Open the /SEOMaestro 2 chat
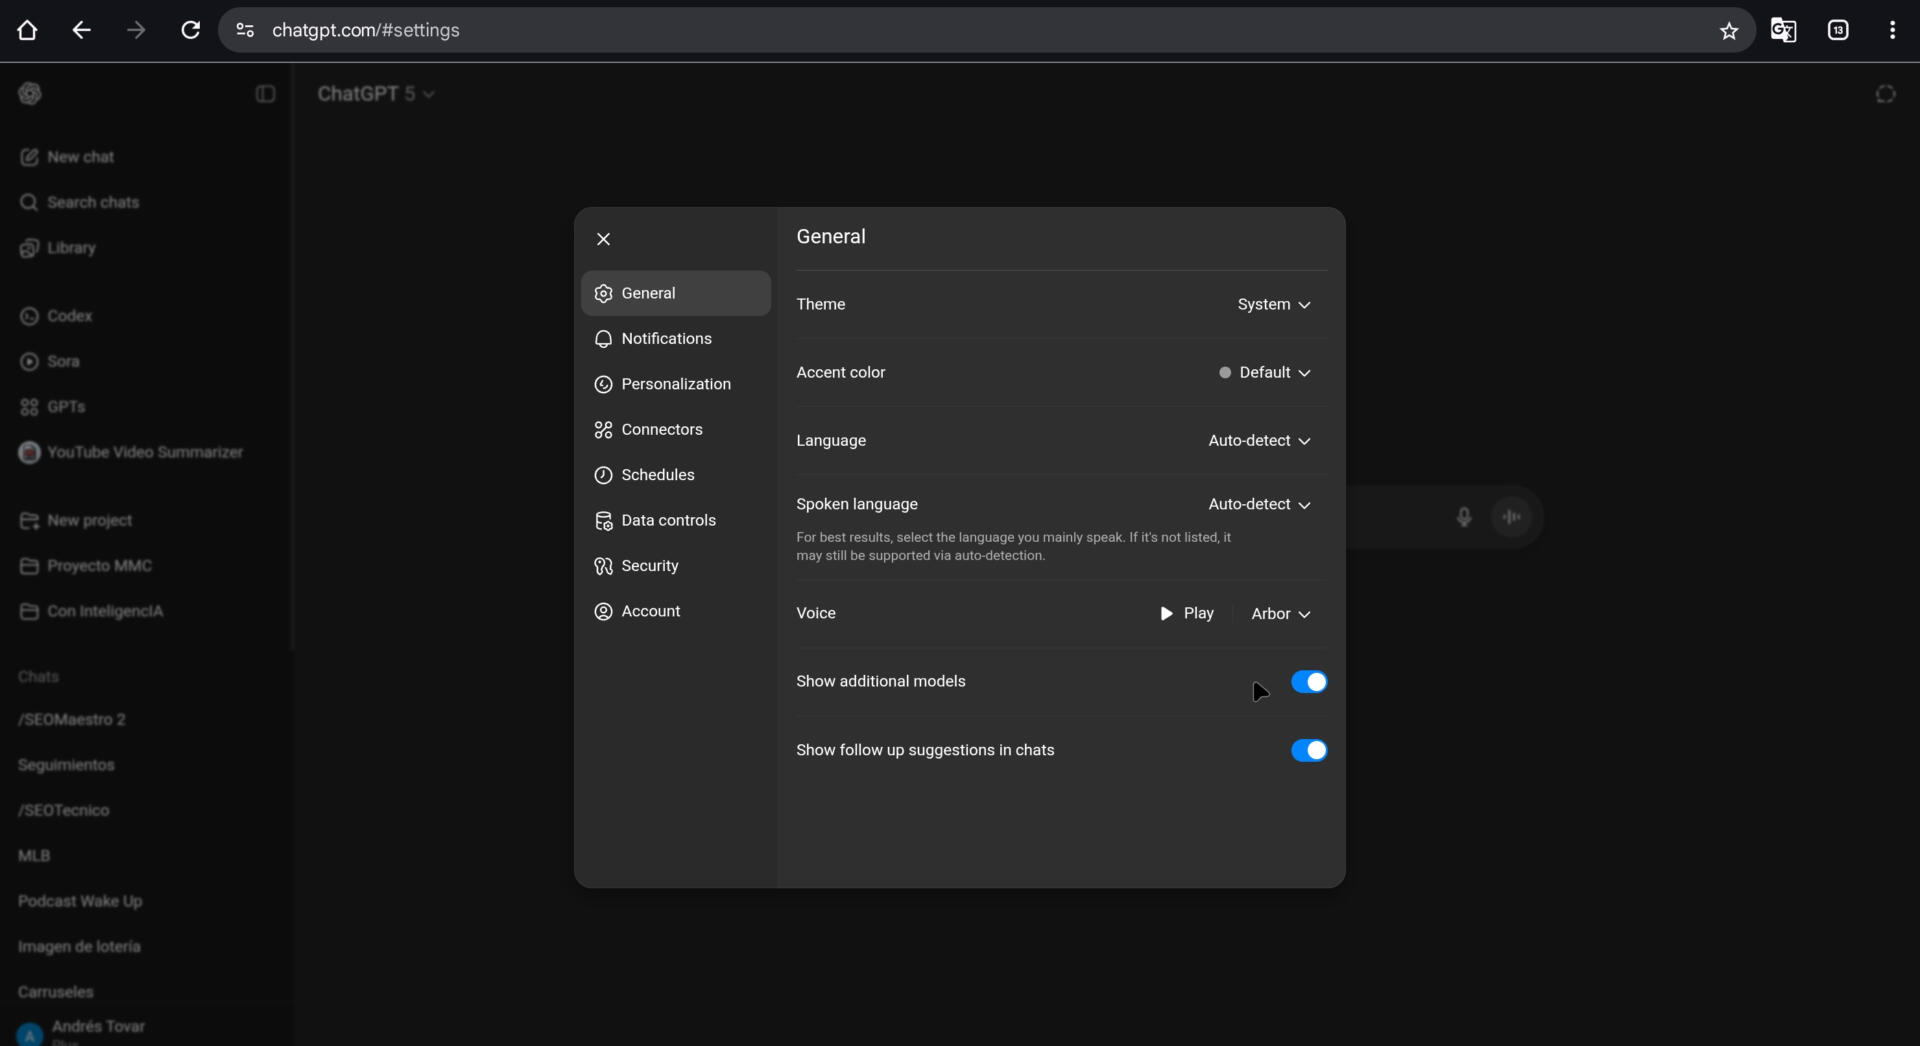The width and height of the screenshot is (1920, 1046). point(147,719)
